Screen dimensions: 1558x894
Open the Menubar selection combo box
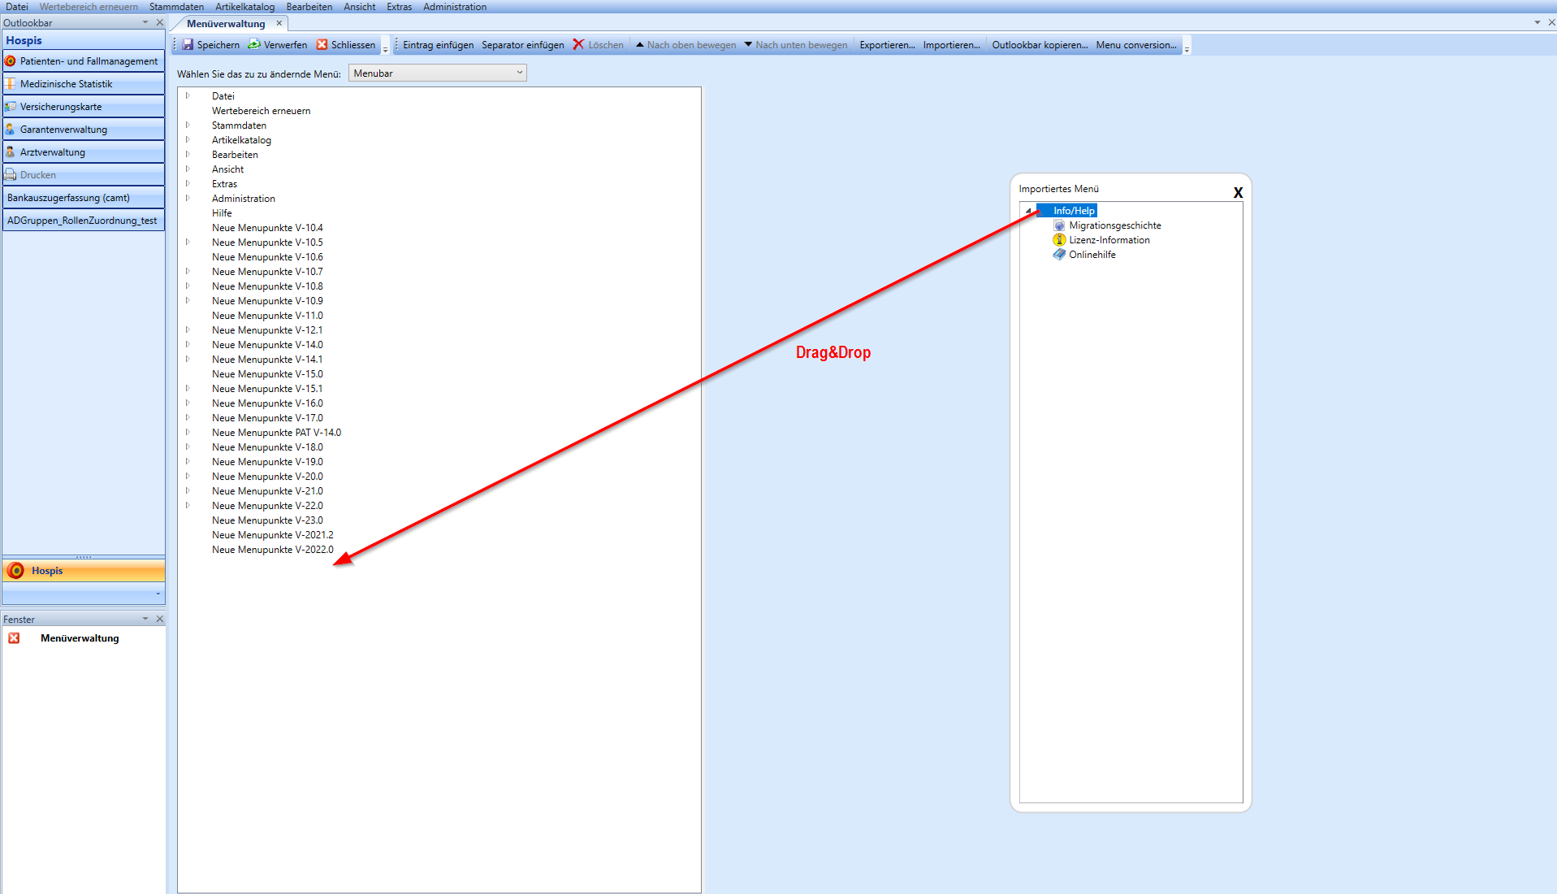click(x=437, y=73)
